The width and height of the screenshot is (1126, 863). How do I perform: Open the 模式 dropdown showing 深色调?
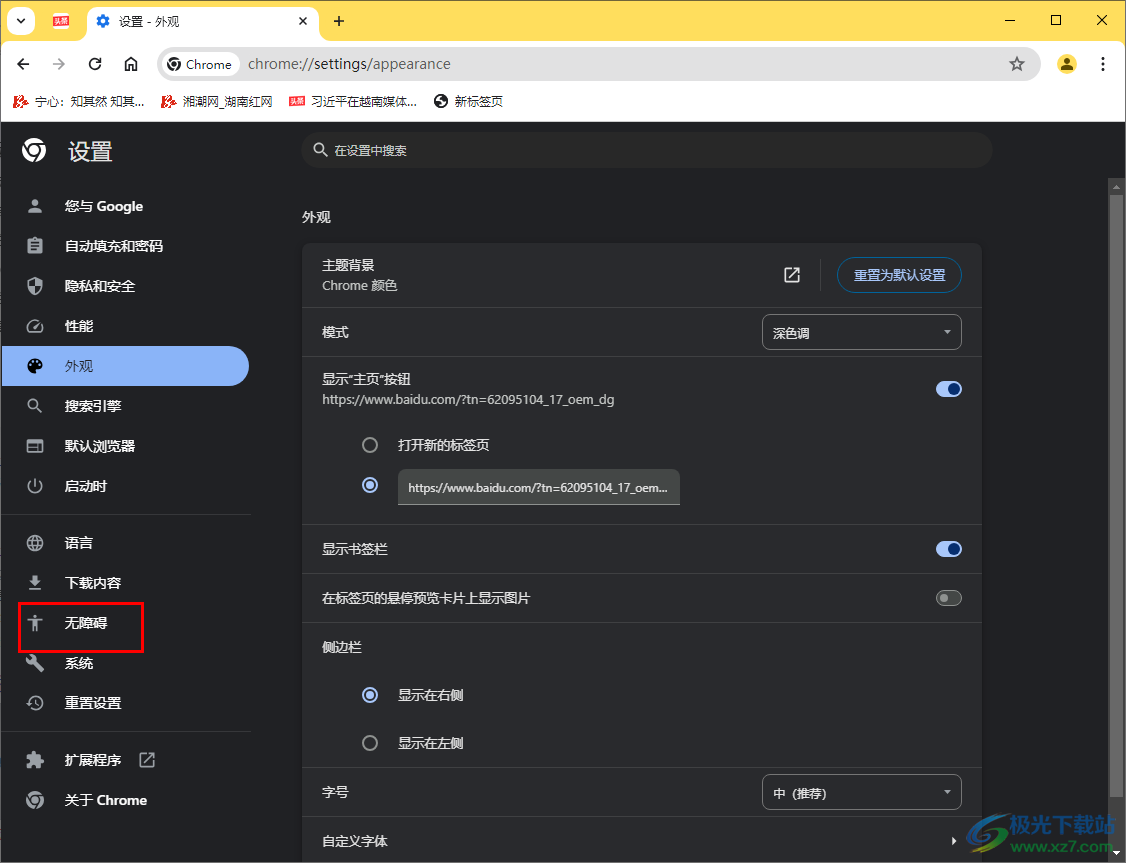861,332
